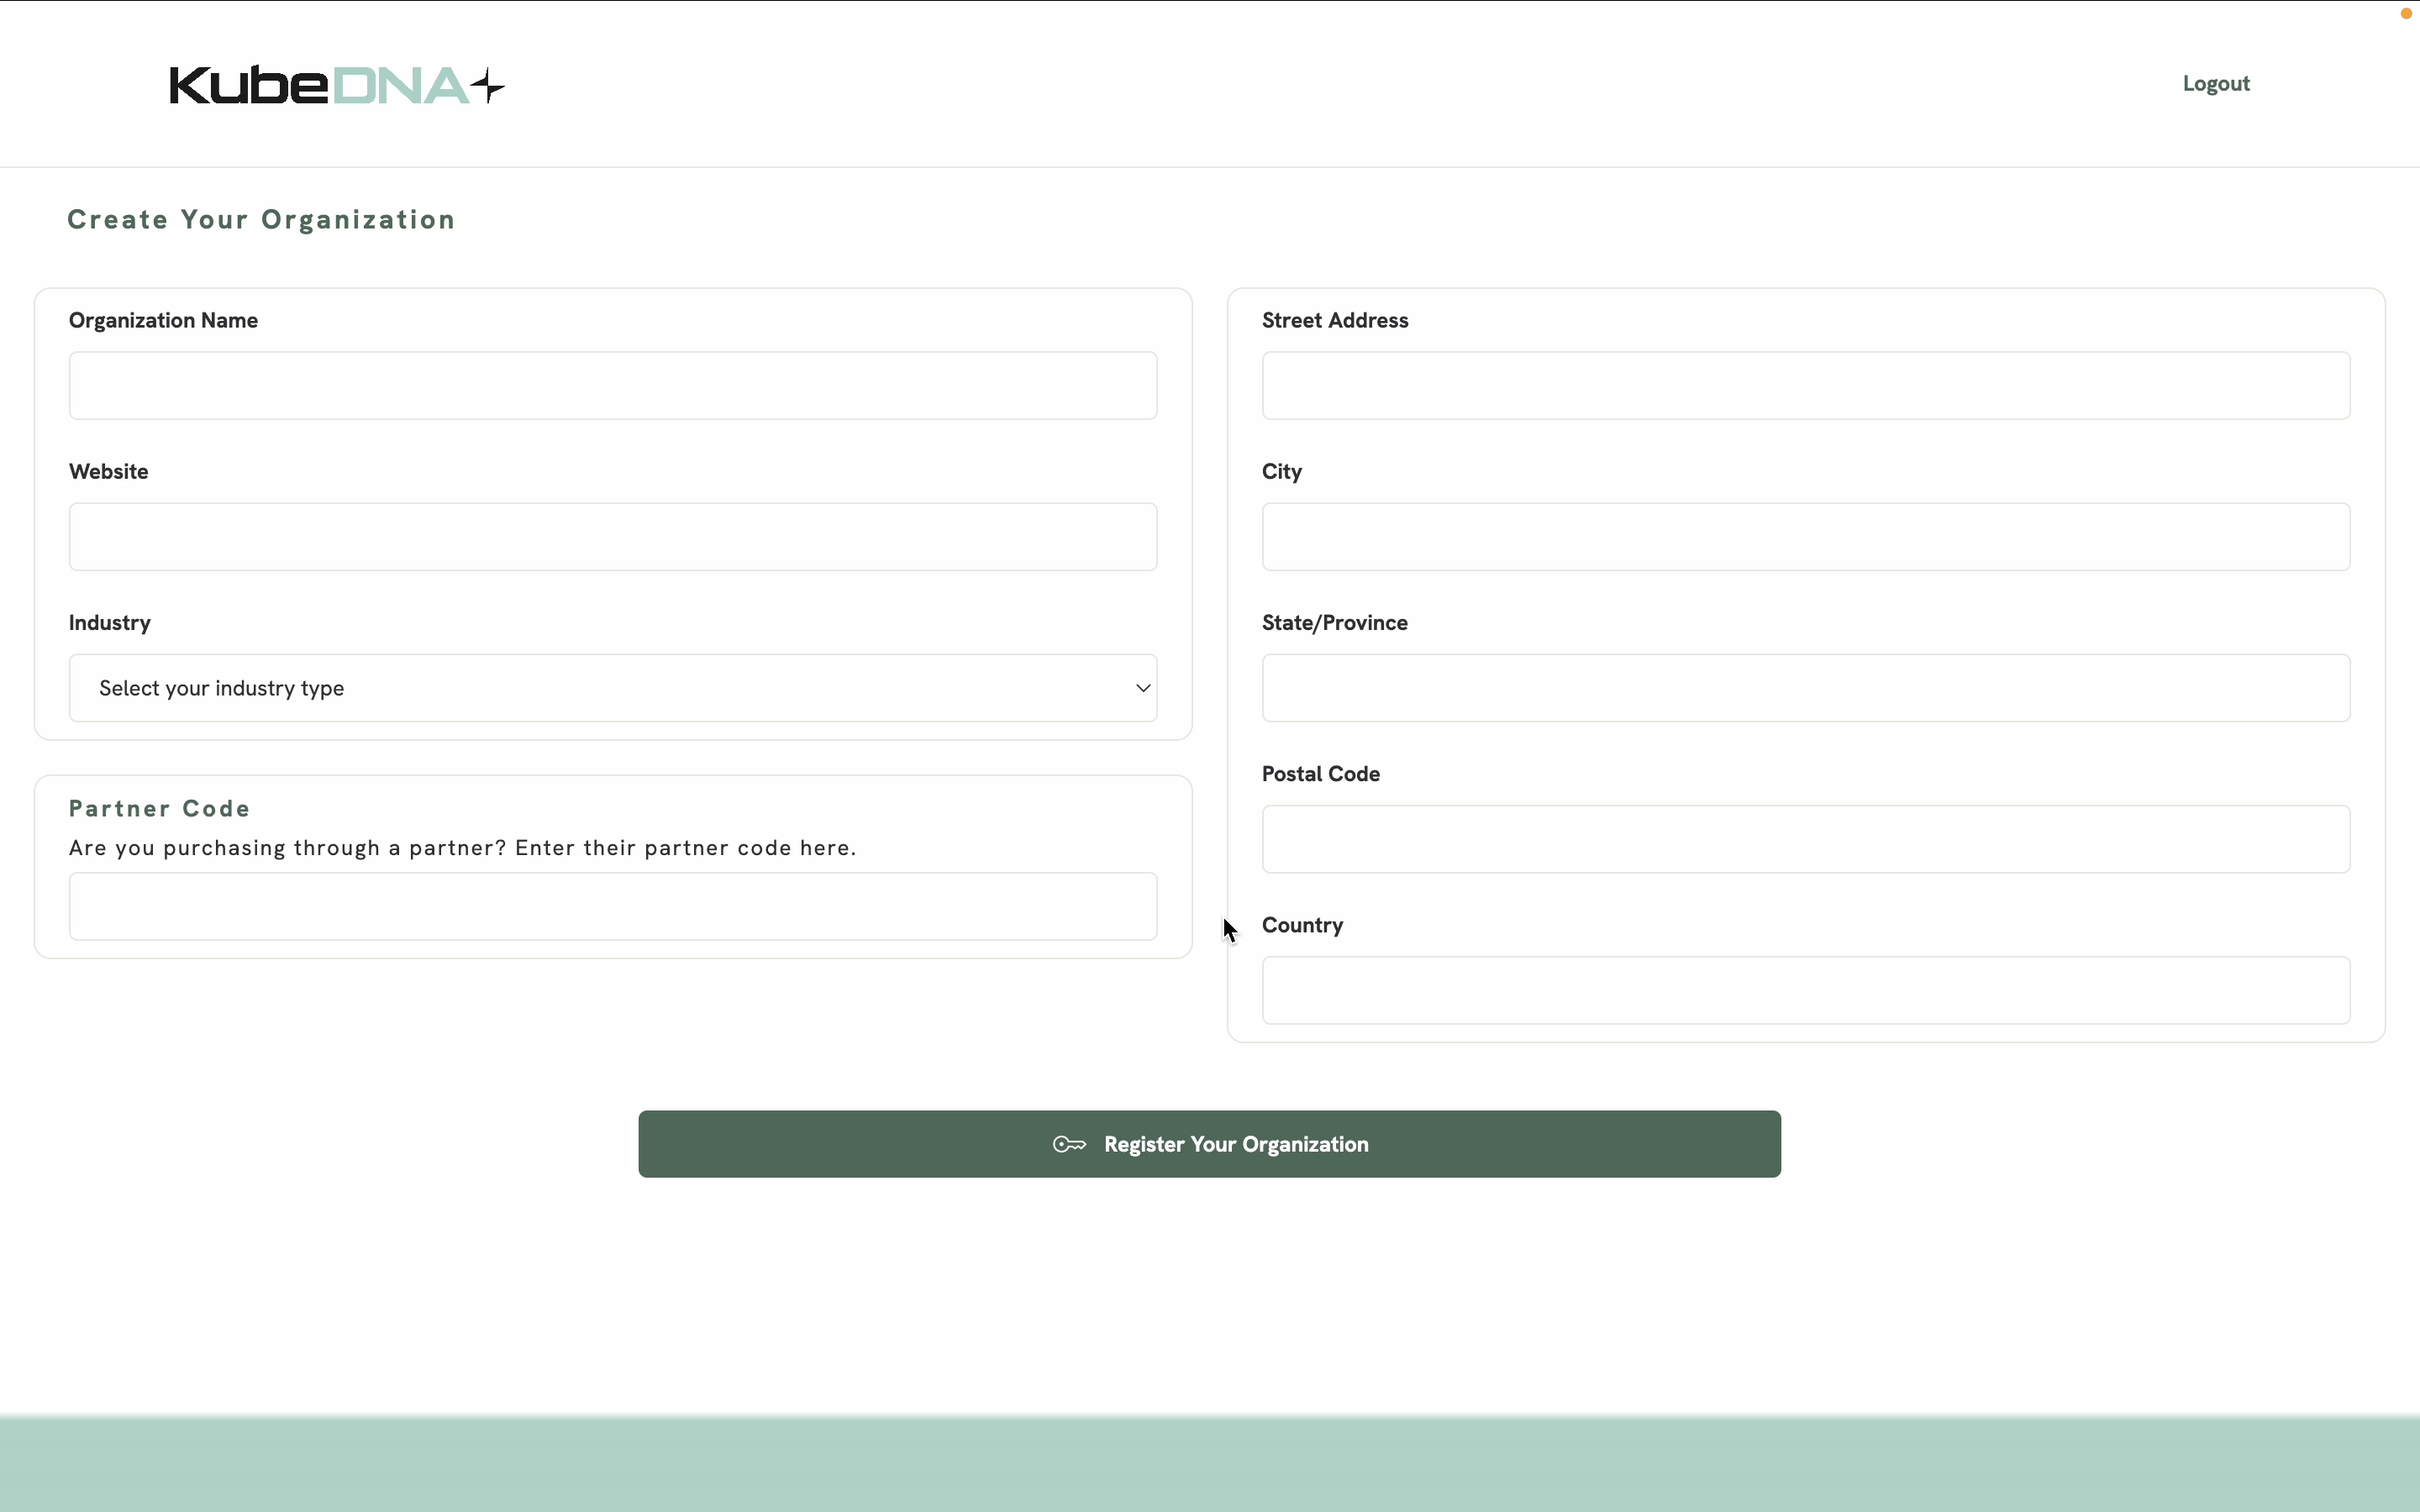Click the Industry field label
Image resolution: width=2420 pixels, height=1512 pixels.
(110, 623)
